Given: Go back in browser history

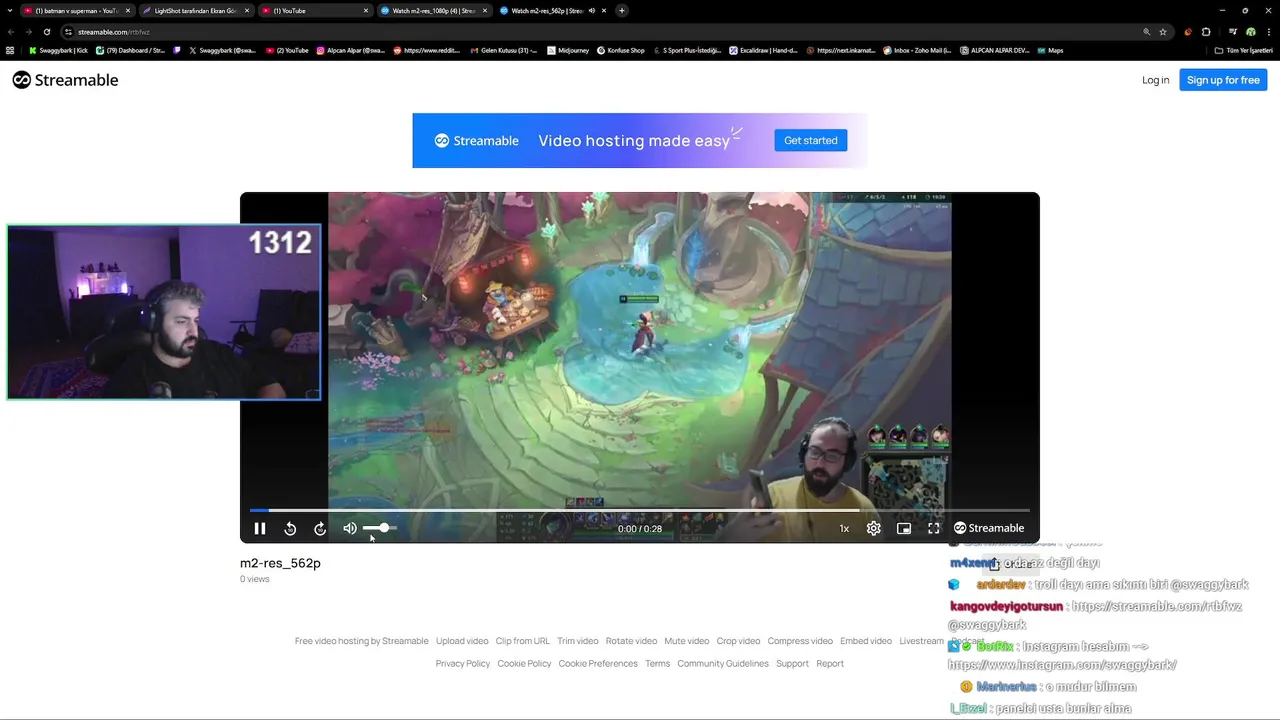Looking at the screenshot, I should coord(11,32).
